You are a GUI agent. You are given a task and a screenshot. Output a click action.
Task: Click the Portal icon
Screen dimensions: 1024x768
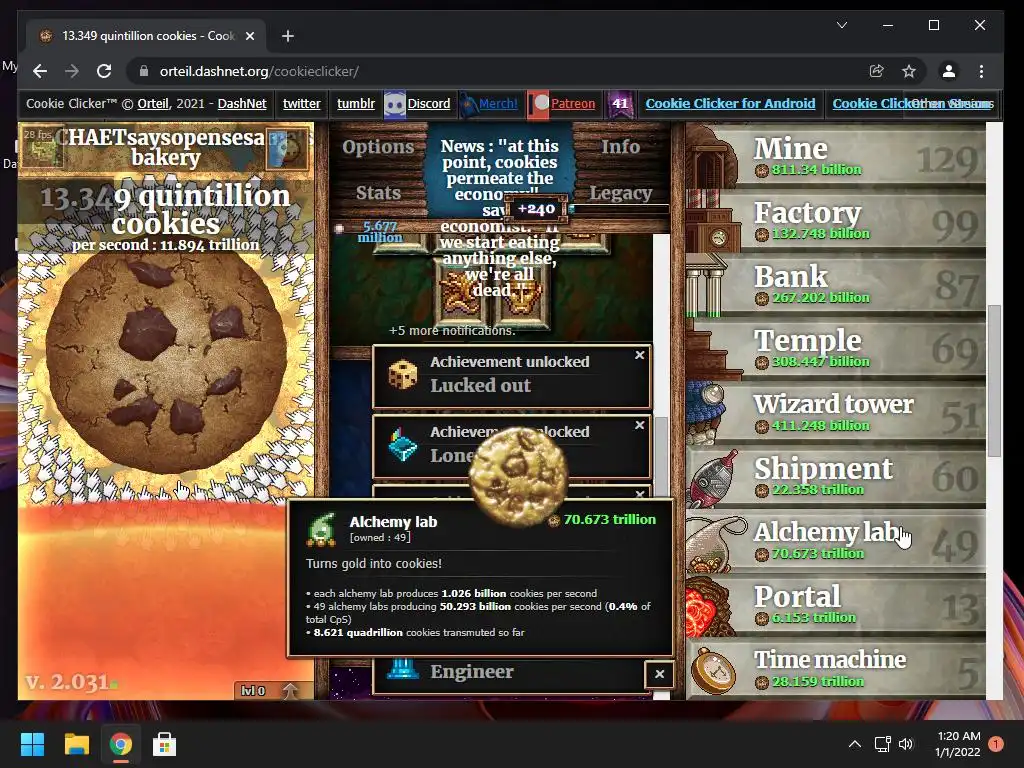click(x=709, y=607)
